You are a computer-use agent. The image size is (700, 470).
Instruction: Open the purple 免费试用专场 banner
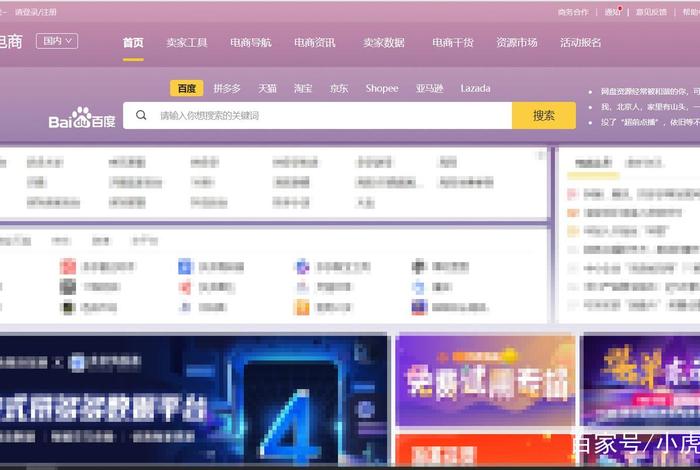(x=486, y=382)
